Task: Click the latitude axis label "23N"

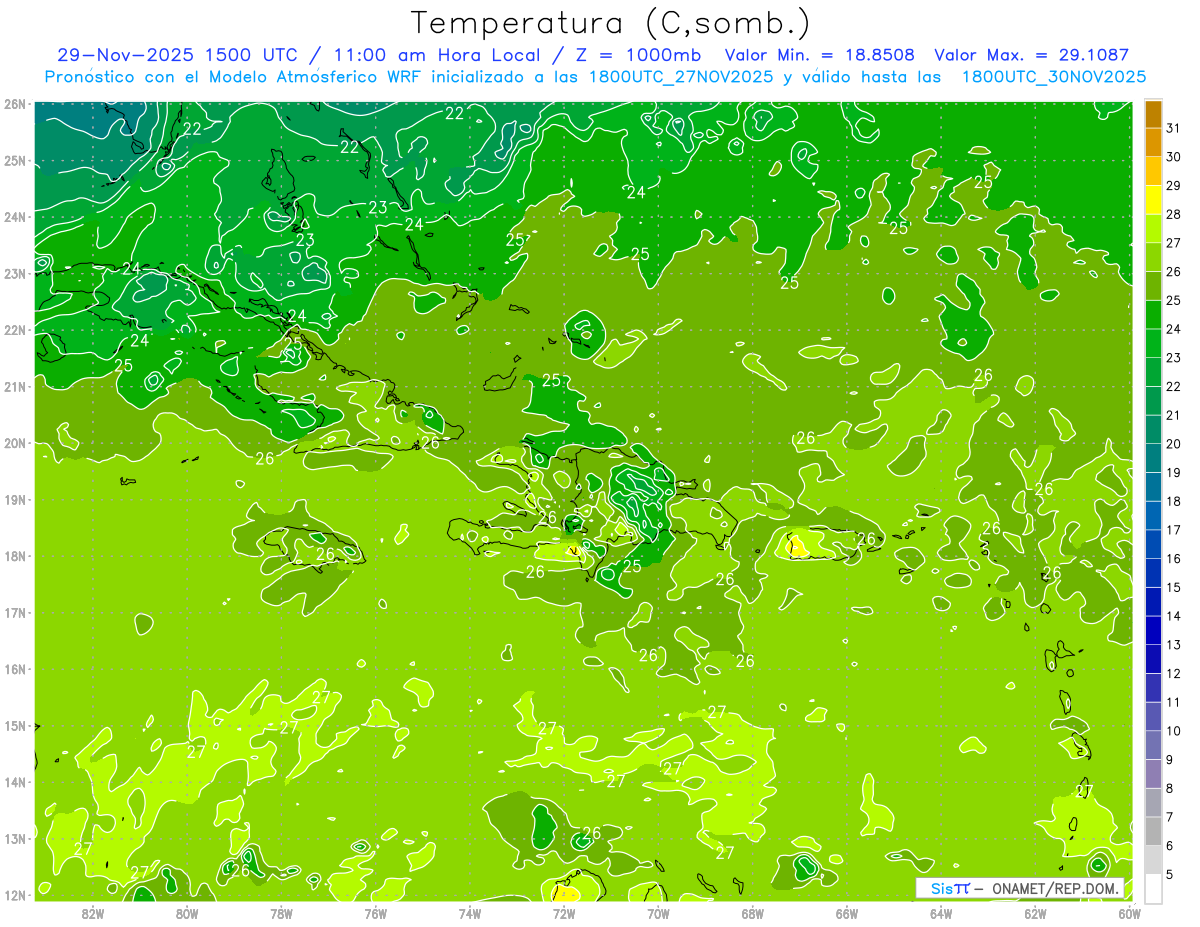Action: 15,273
